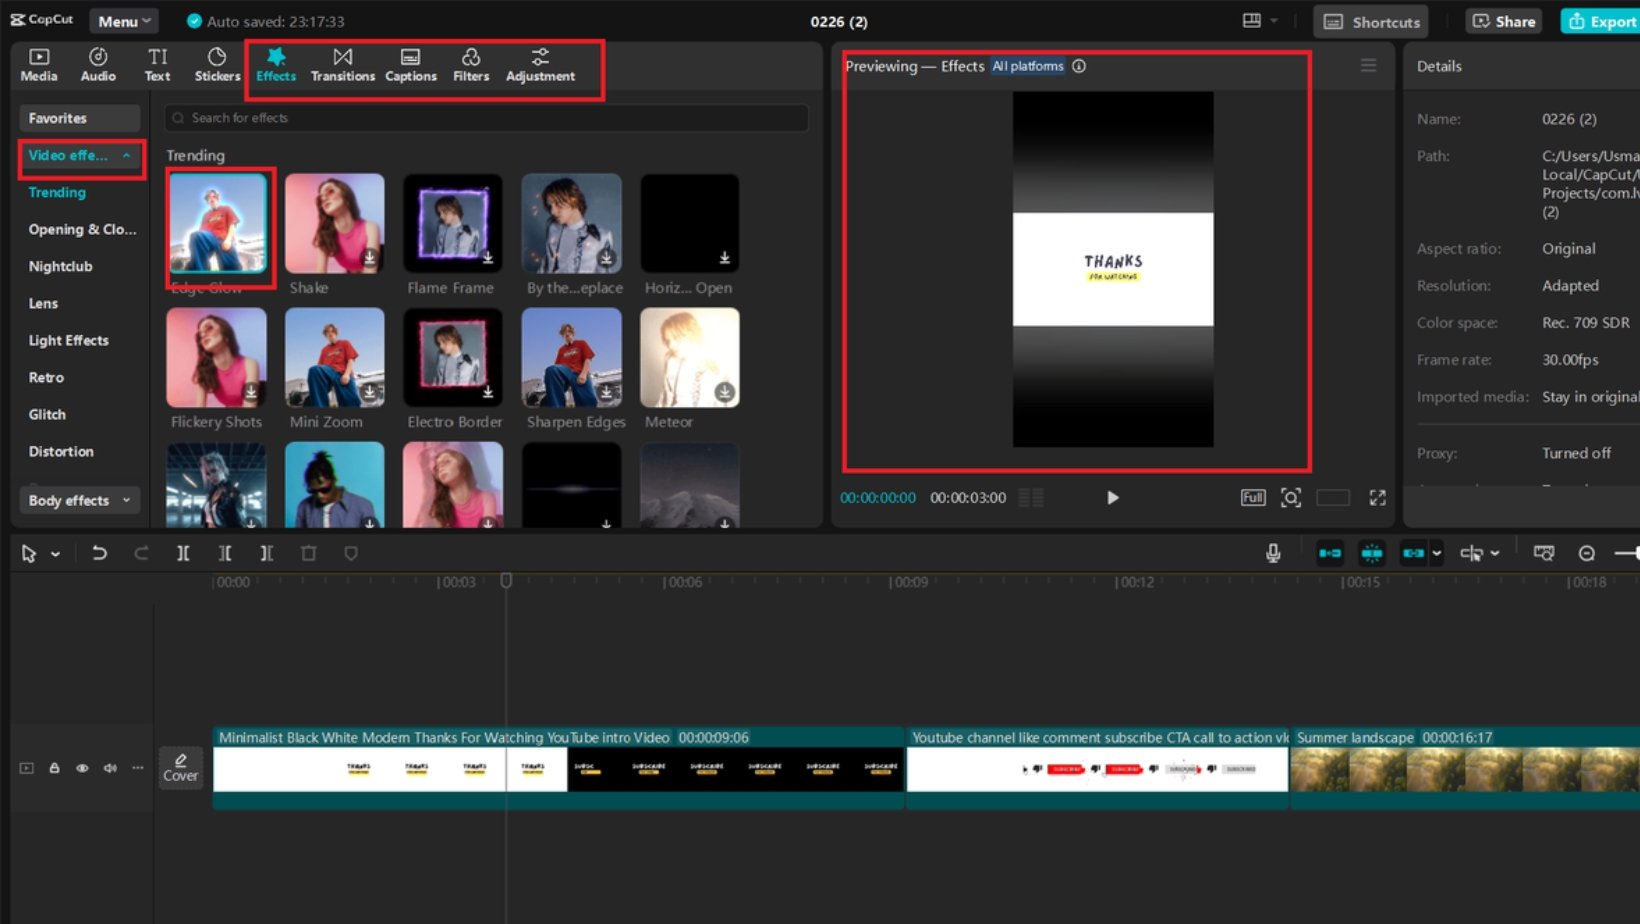This screenshot has width=1640, height=924.
Task: Choose the Select pointer tool
Action: pos(29,553)
